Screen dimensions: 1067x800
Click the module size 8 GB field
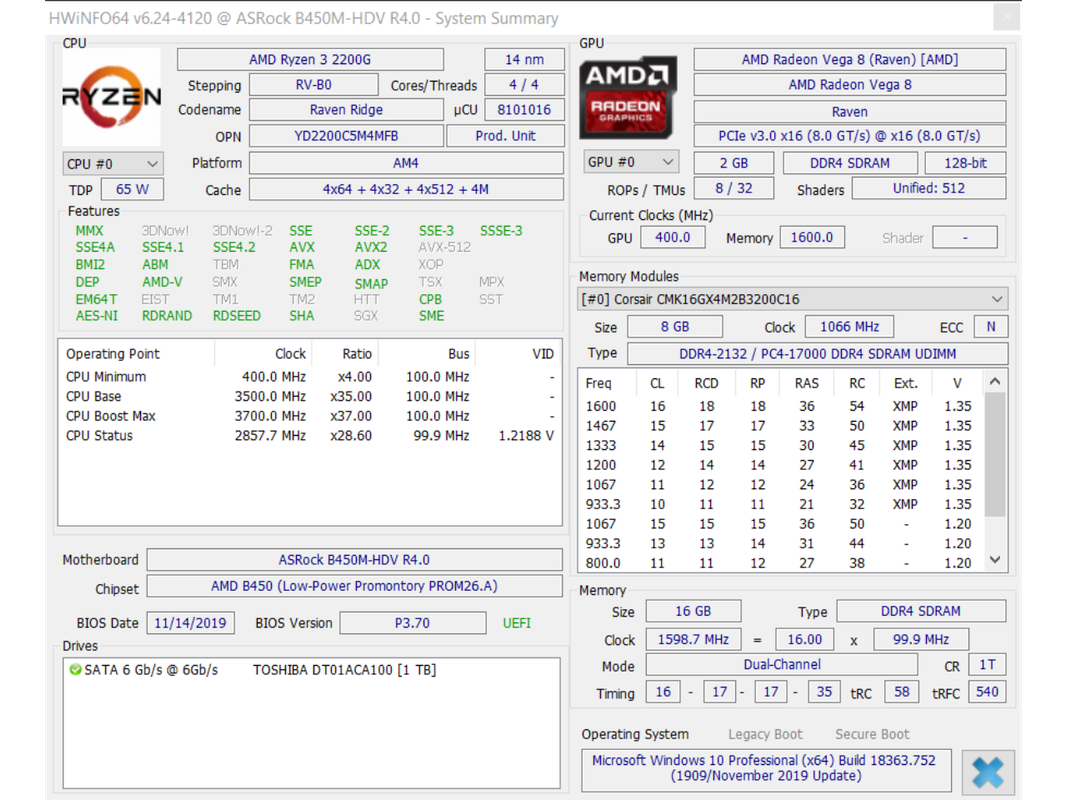coord(675,327)
